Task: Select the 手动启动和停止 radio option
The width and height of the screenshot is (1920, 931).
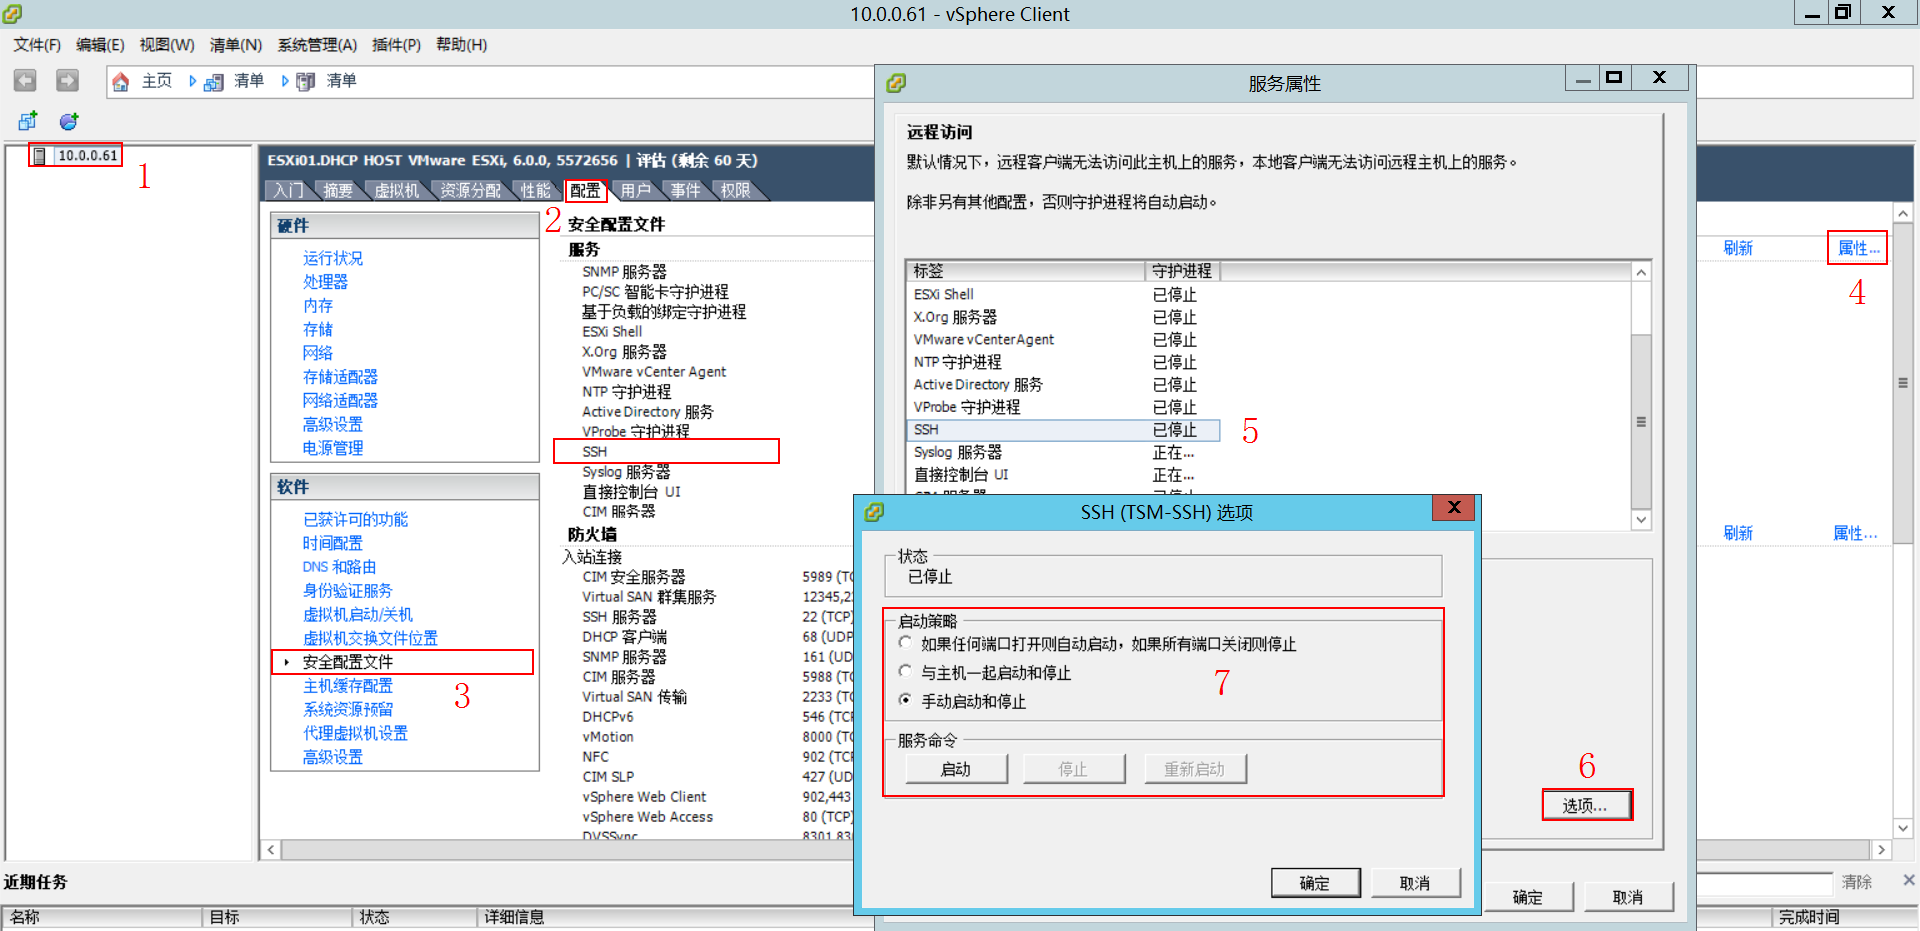Action: 905,701
